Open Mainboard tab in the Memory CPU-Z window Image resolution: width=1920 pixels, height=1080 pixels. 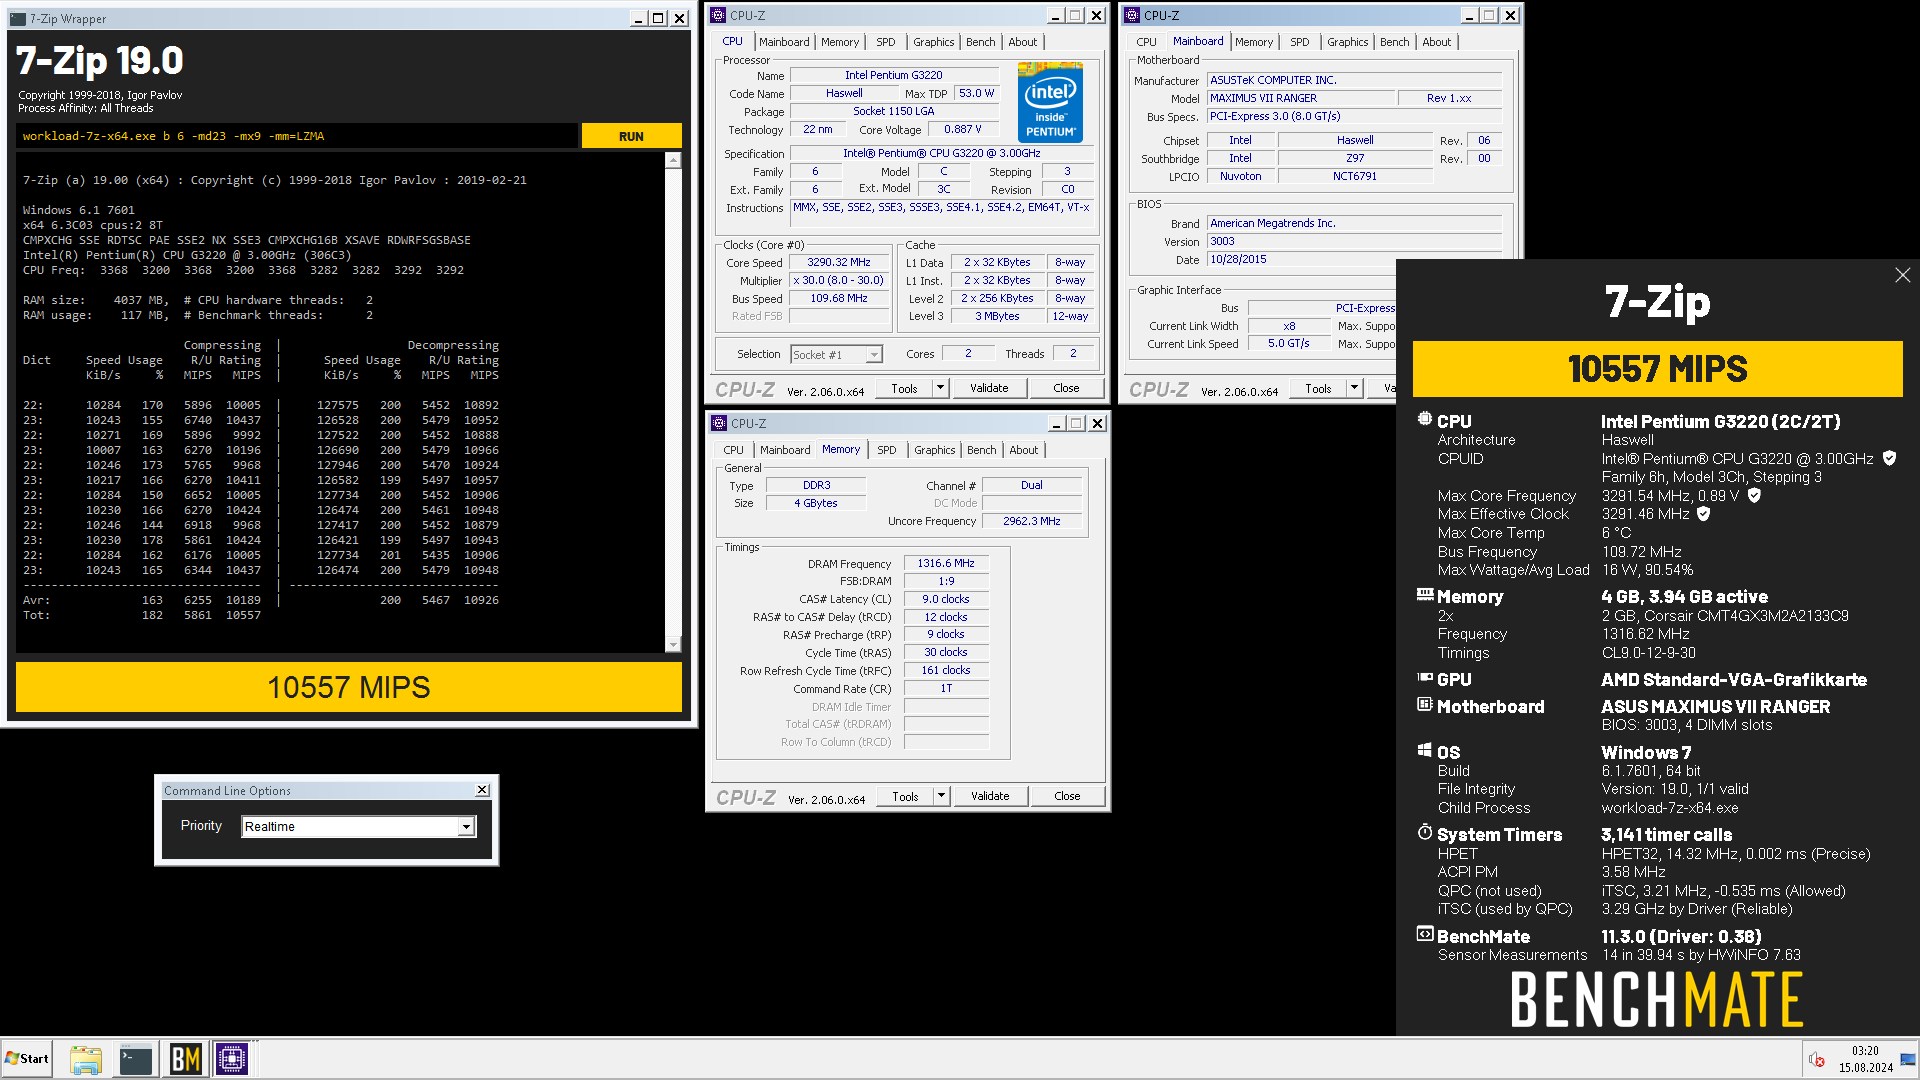click(x=785, y=450)
